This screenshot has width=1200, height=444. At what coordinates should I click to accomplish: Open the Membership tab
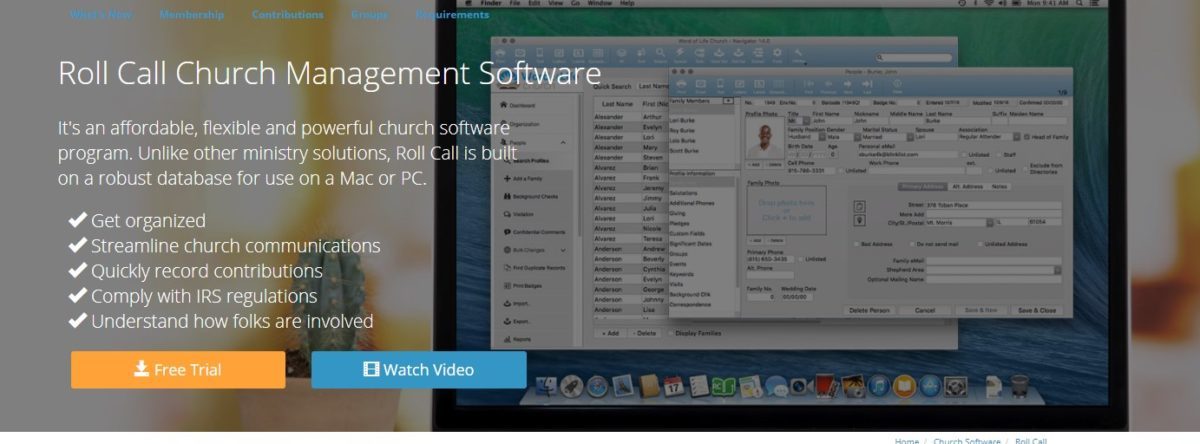192,15
